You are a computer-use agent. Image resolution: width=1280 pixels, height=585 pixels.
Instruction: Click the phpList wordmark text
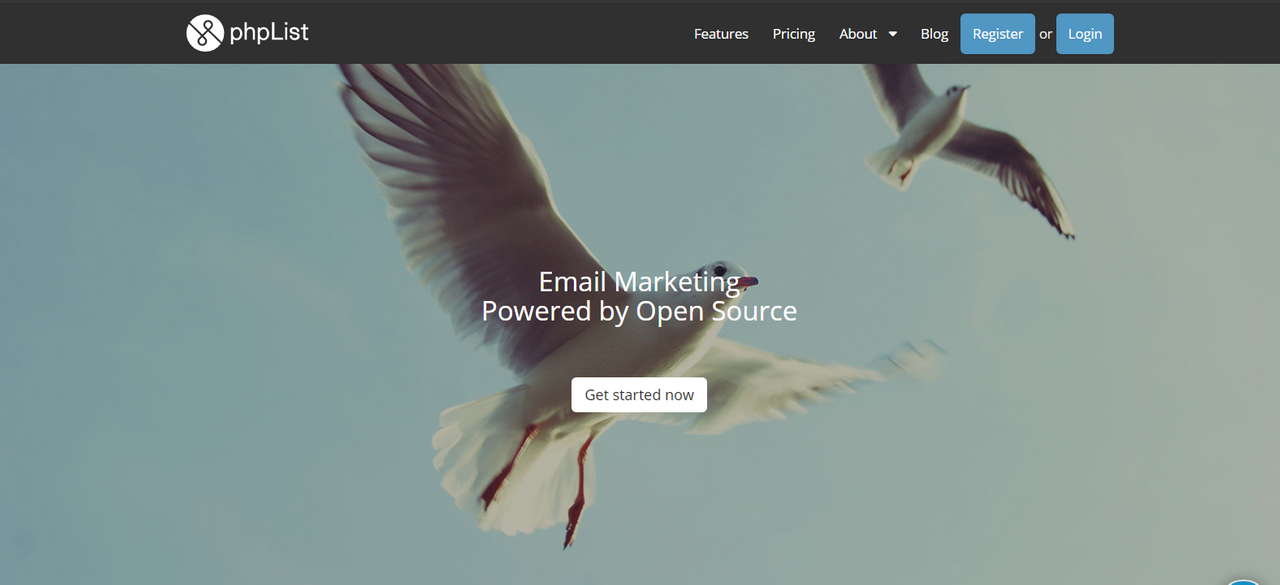269,32
